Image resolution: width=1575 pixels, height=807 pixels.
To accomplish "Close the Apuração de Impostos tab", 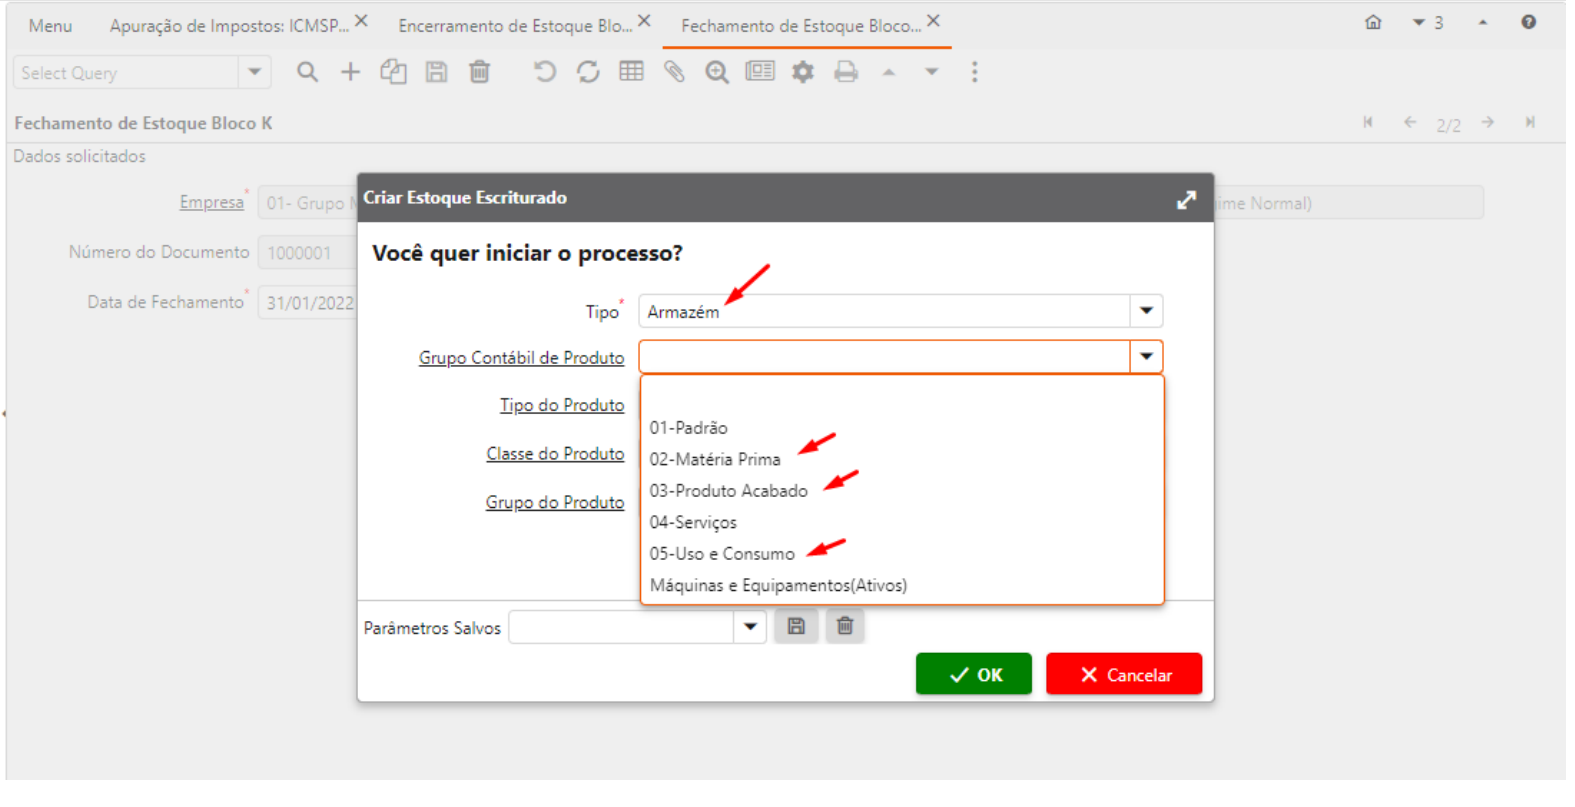I will pos(362,21).
